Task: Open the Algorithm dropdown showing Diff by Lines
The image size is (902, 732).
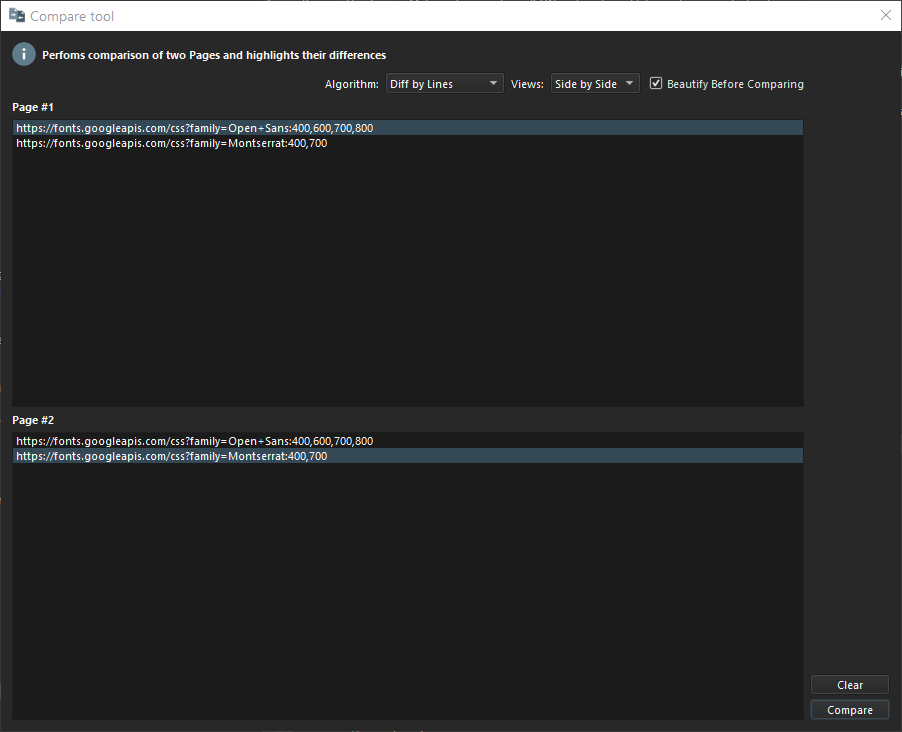Action: coord(443,84)
